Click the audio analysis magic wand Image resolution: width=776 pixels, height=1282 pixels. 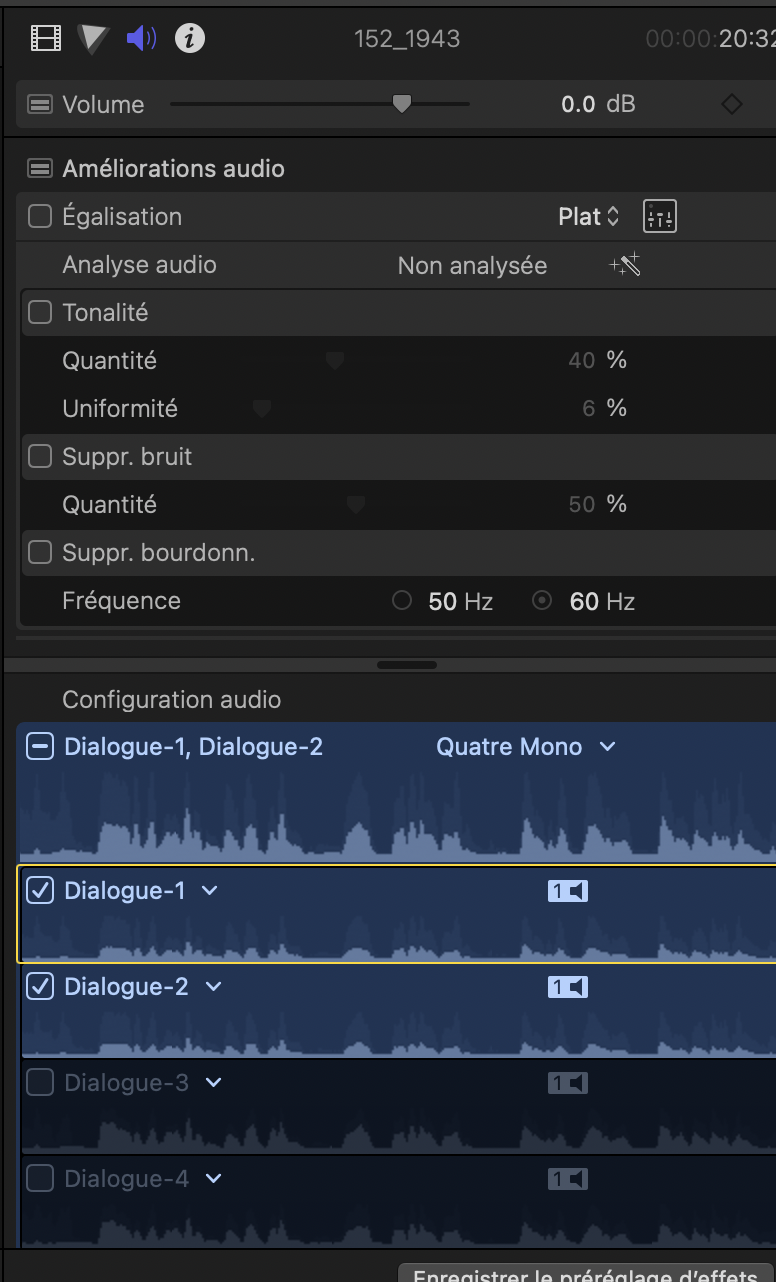[x=625, y=265]
